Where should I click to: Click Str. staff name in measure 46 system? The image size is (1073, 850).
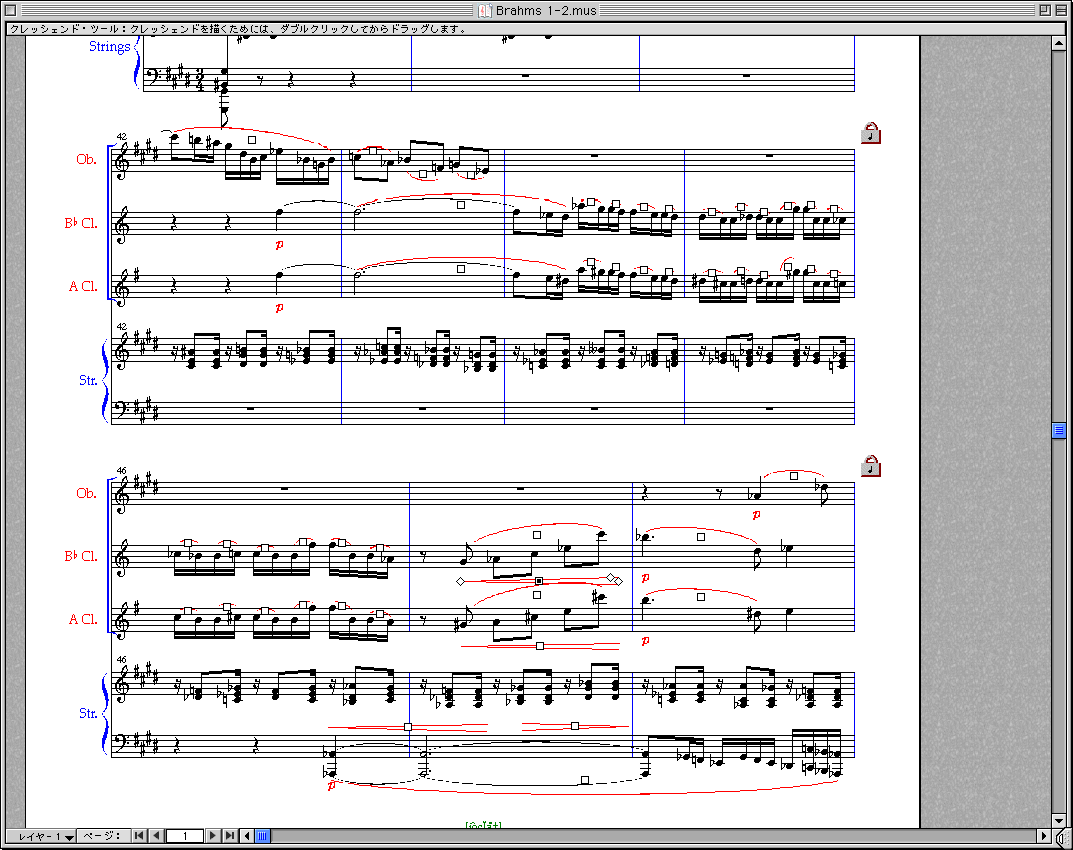(88, 713)
